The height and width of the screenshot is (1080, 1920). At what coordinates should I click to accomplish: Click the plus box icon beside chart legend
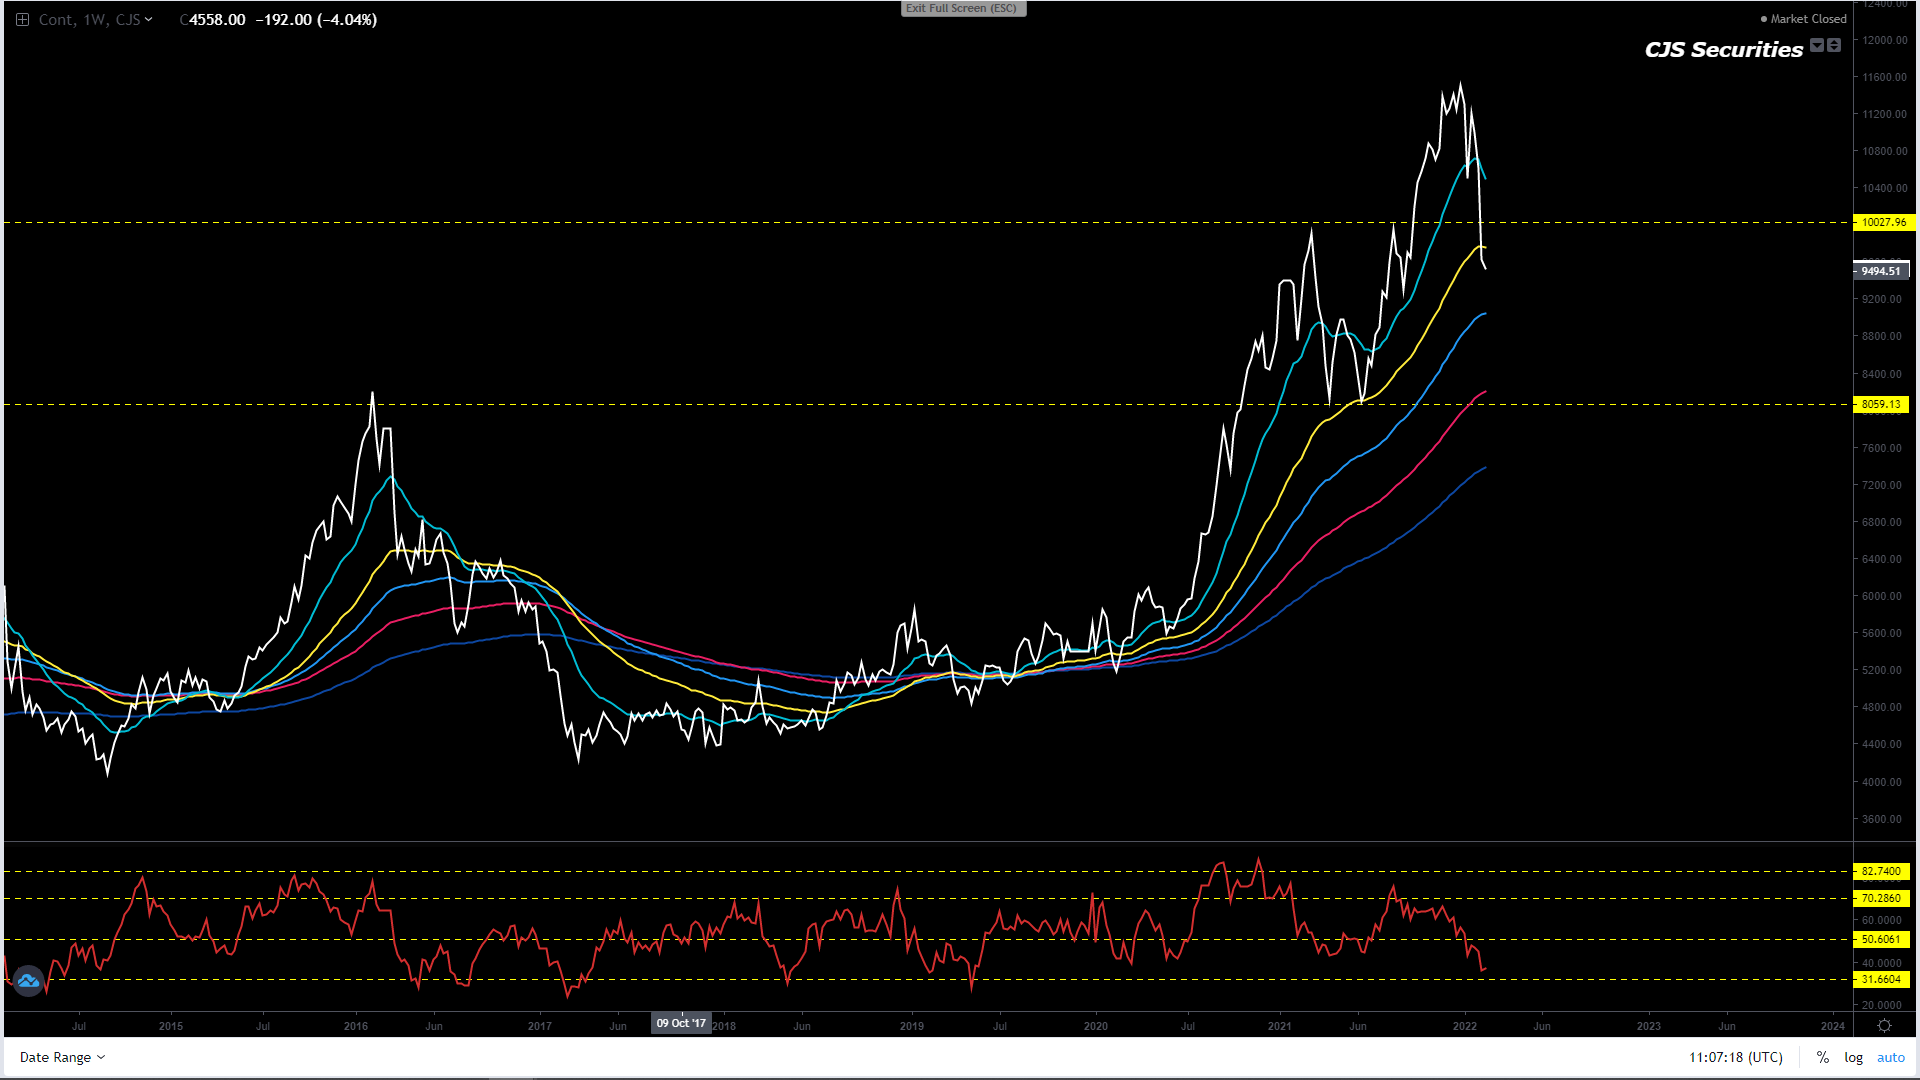[x=22, y=19]
